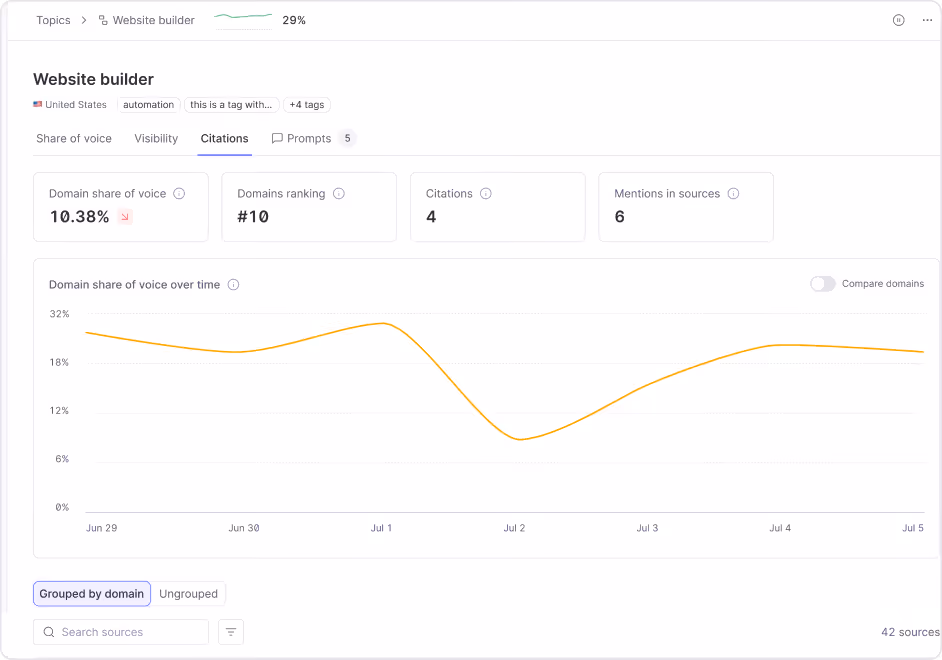
Task: Click info icon beside Mentions in sources
Action: (733, 193)
